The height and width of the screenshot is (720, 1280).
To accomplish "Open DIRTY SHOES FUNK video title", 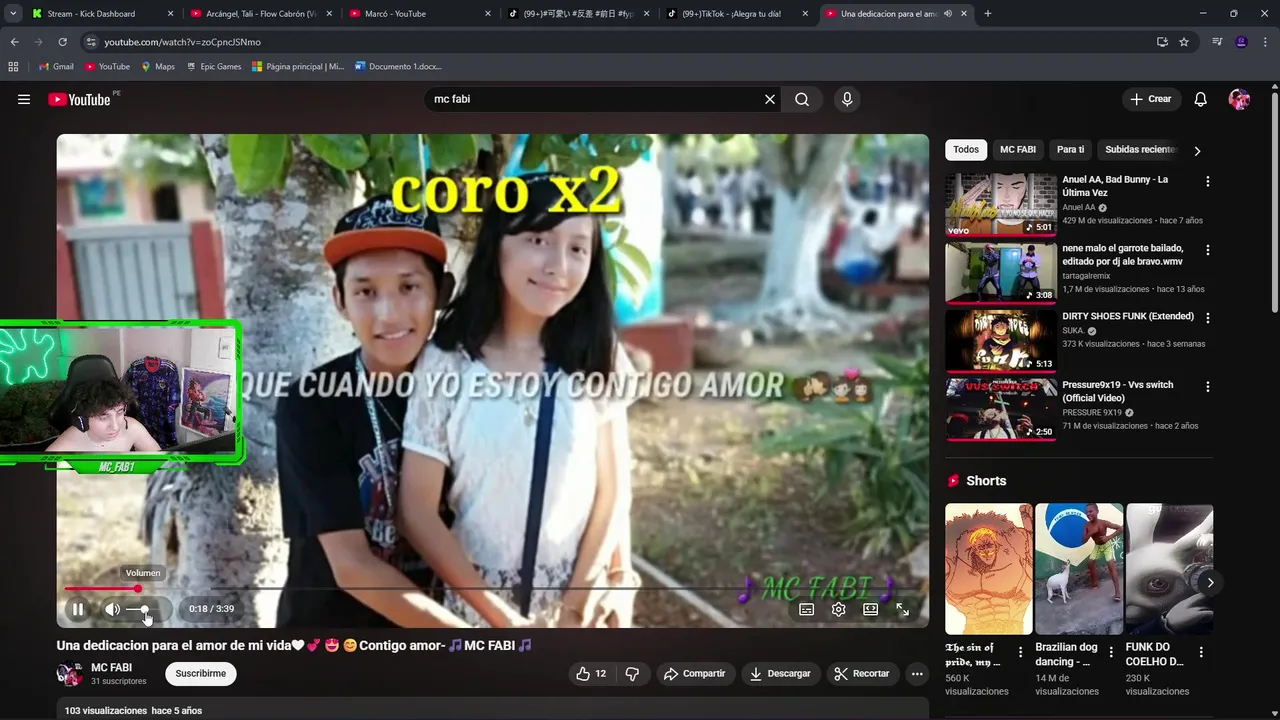I will (x=1128, y=316).
